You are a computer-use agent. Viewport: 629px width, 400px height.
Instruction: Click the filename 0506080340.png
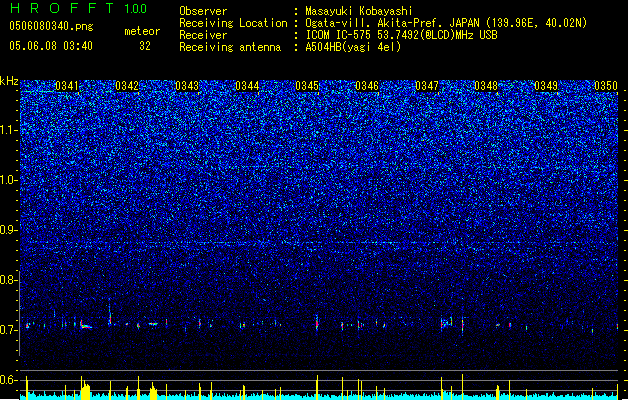point(51,26)
